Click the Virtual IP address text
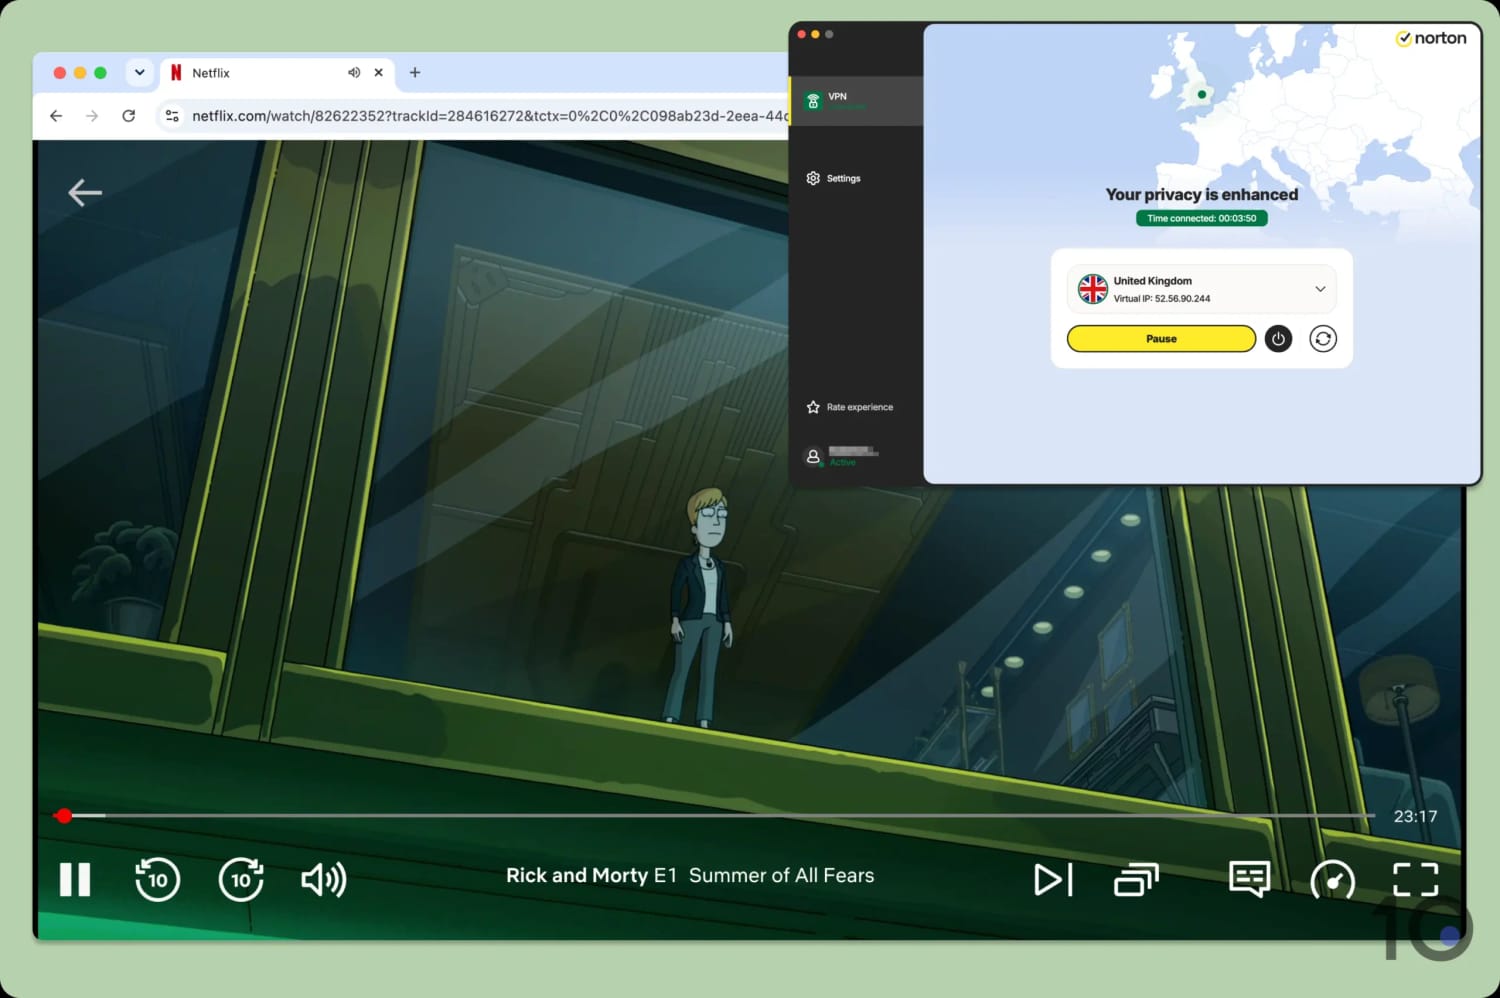 coord(1162,298)
